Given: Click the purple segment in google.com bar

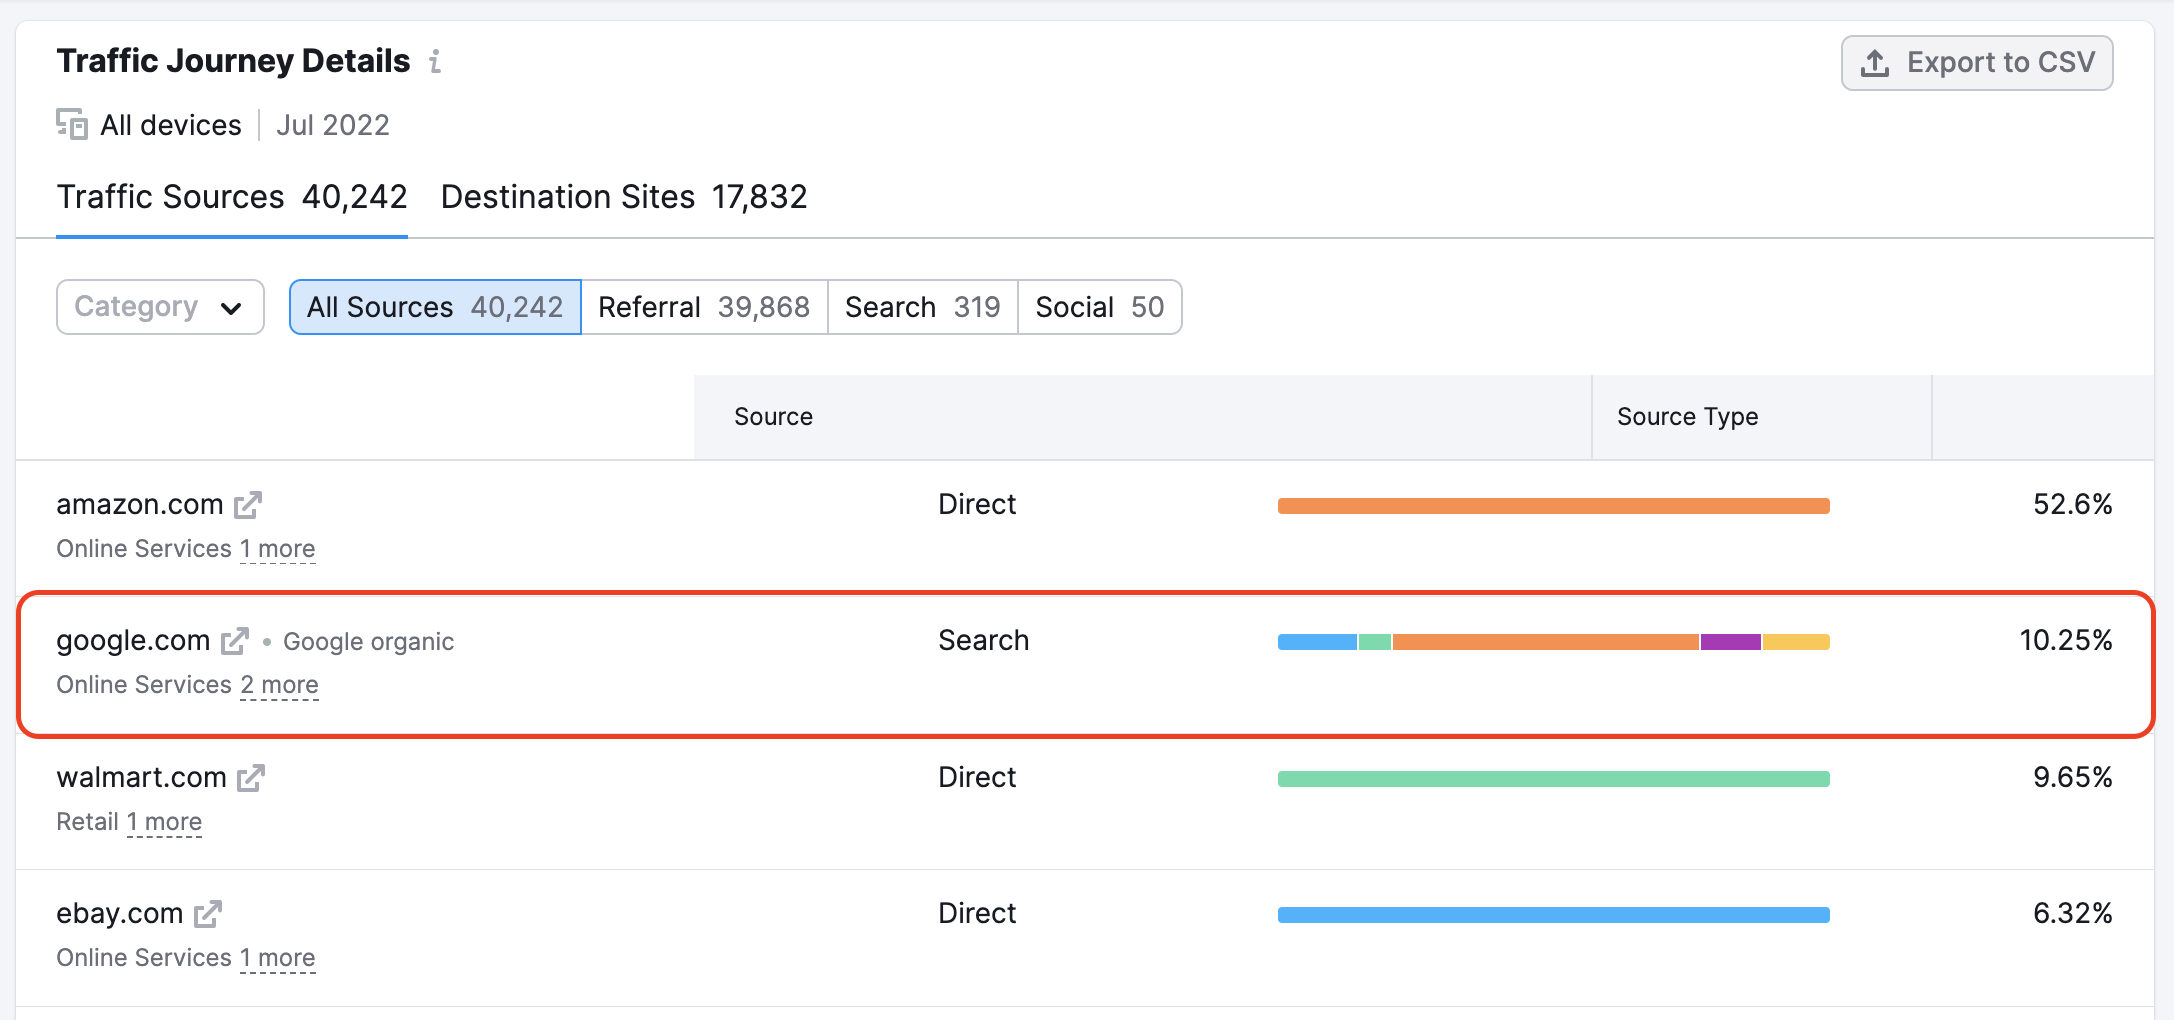Looking at the screenshot, I should point(1731,642).
